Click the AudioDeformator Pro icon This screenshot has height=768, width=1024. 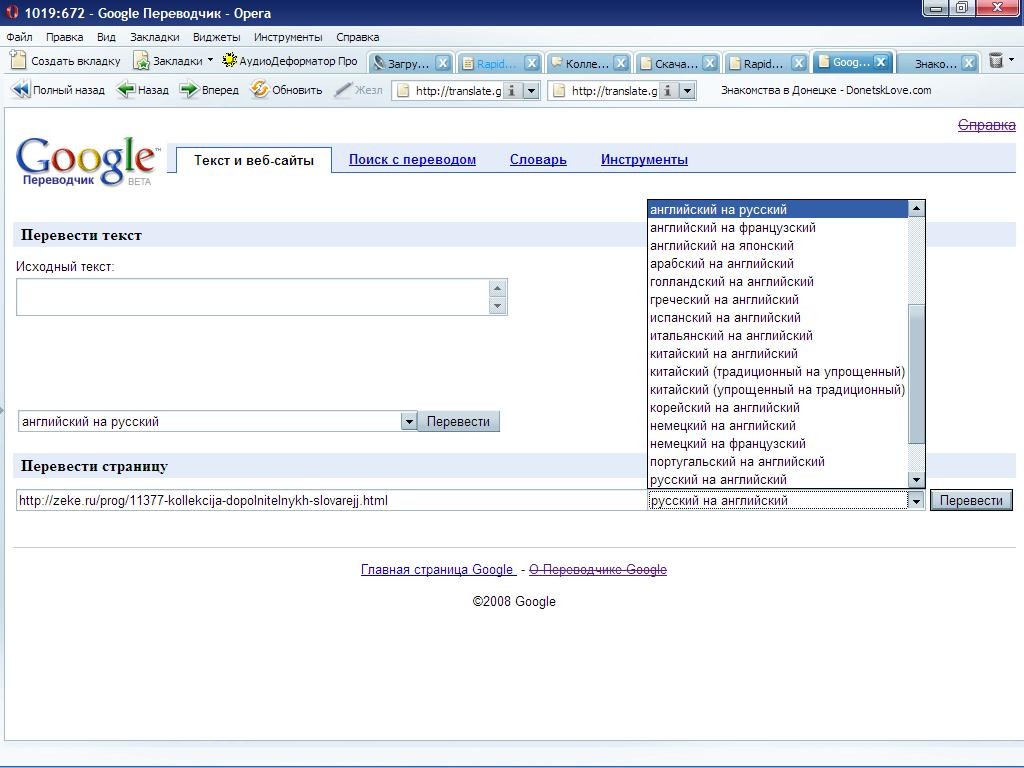click(x=229, y=61)
